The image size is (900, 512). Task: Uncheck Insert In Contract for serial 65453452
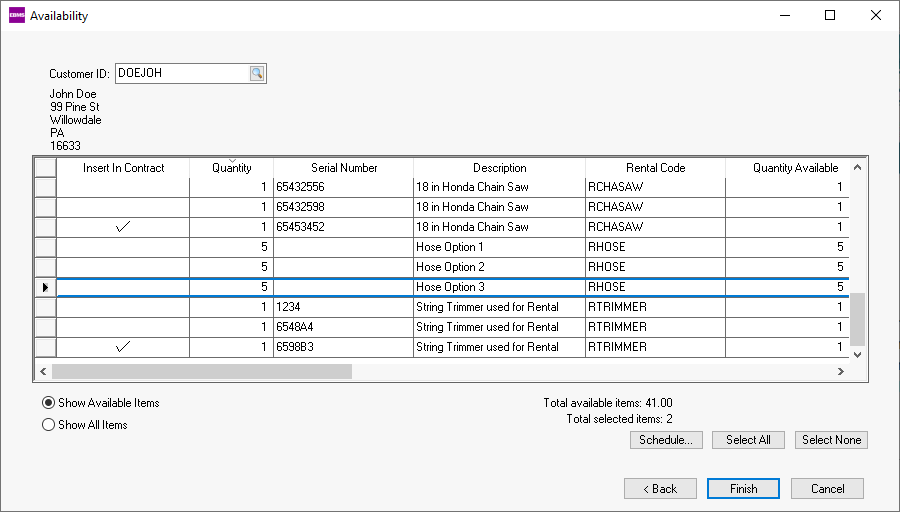(123, 227)
